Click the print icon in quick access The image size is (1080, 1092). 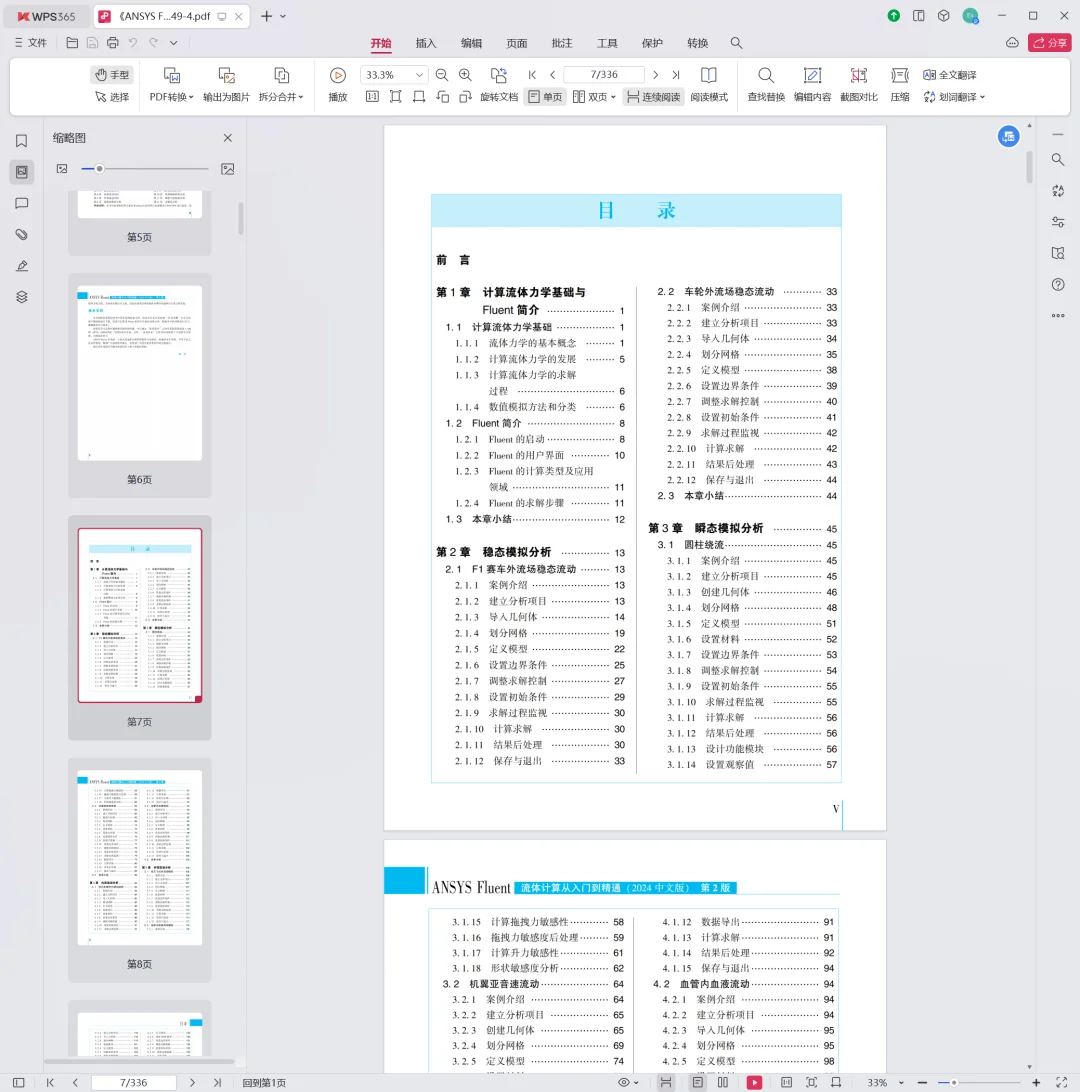(112, 42)
